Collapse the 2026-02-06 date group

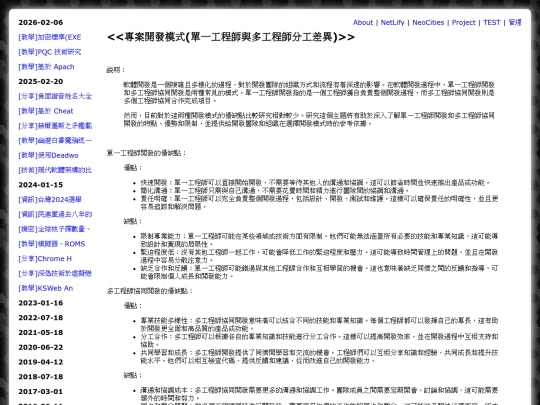pos(41,22)
